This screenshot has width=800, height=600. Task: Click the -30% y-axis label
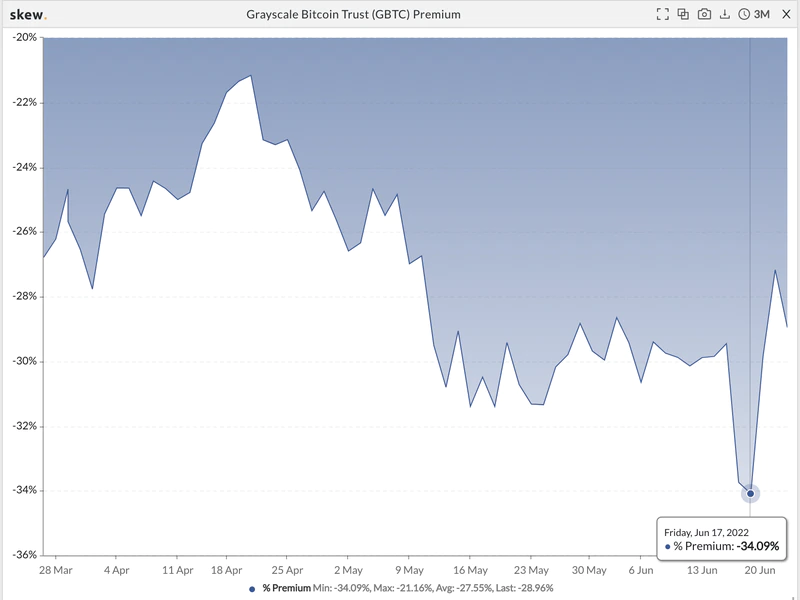tap(23, 361)
